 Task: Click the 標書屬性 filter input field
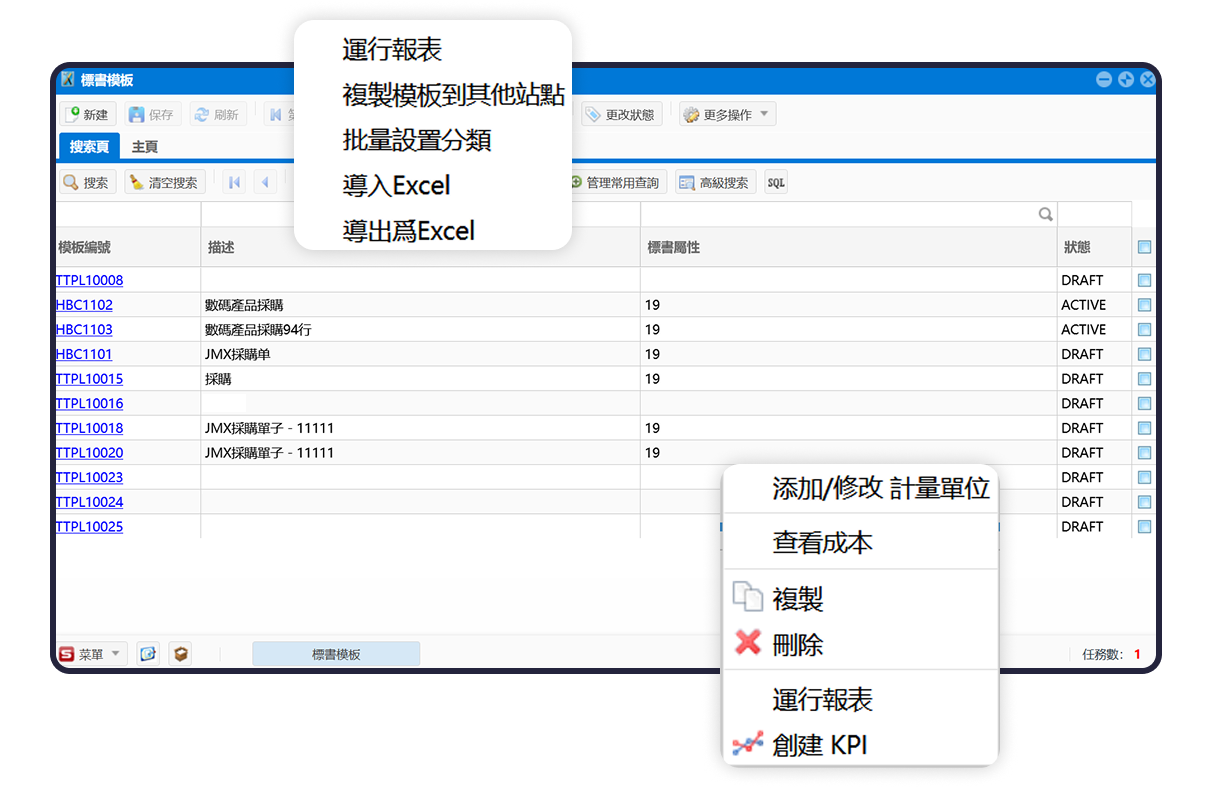(838, 214)
